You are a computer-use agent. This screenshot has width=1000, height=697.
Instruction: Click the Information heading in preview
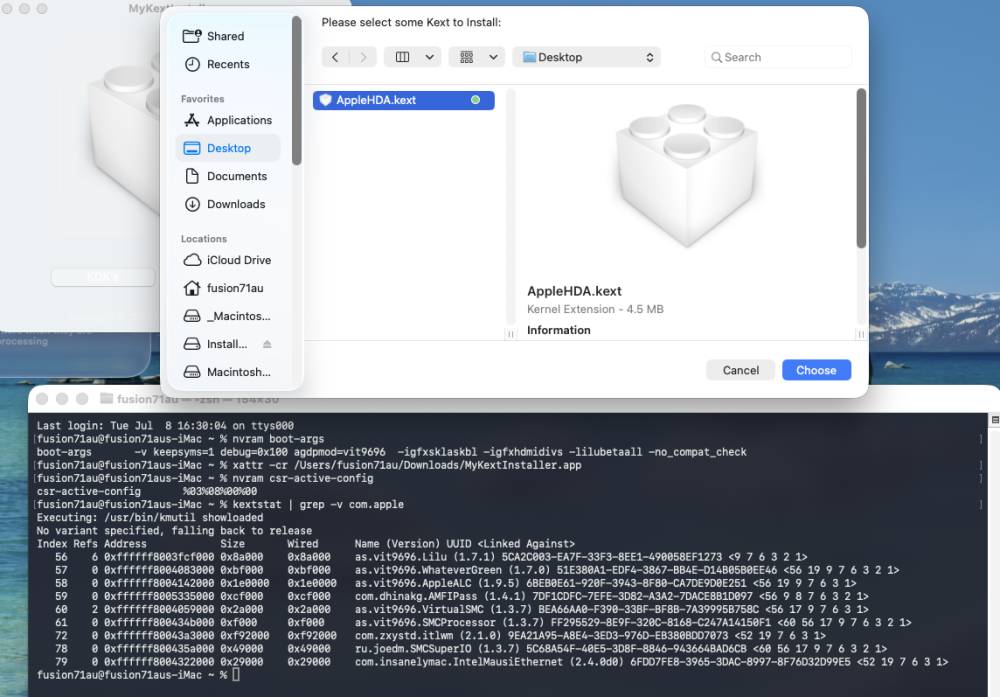(559, 330)
